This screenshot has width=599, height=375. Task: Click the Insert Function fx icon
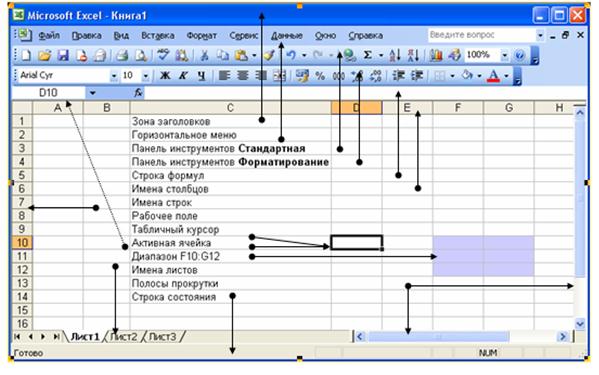pos(138,92)
